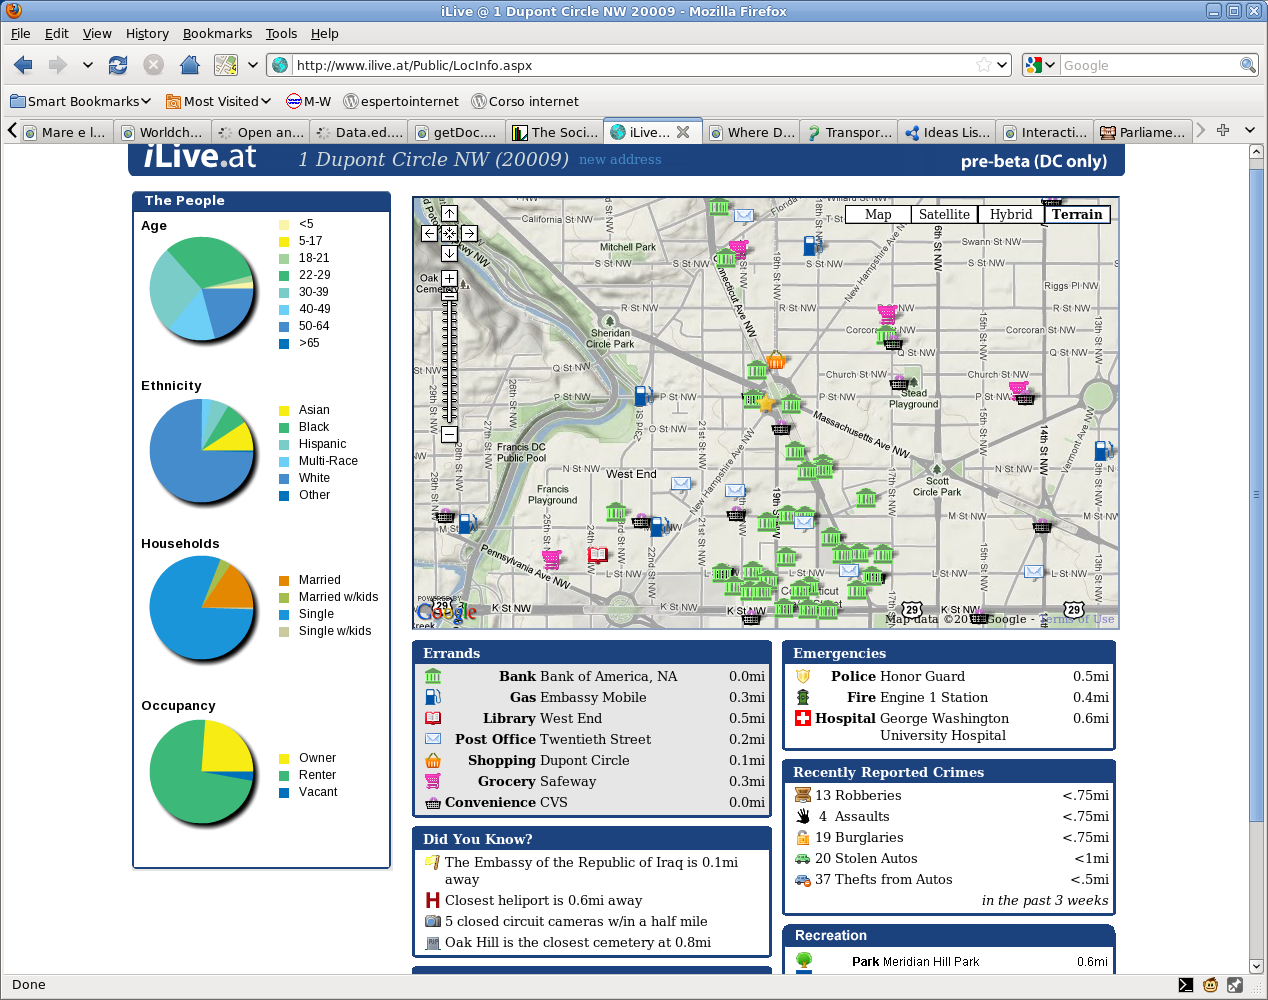Pan the map left
Viewport: 1268px width, 1000px height.
pos(429,233)
